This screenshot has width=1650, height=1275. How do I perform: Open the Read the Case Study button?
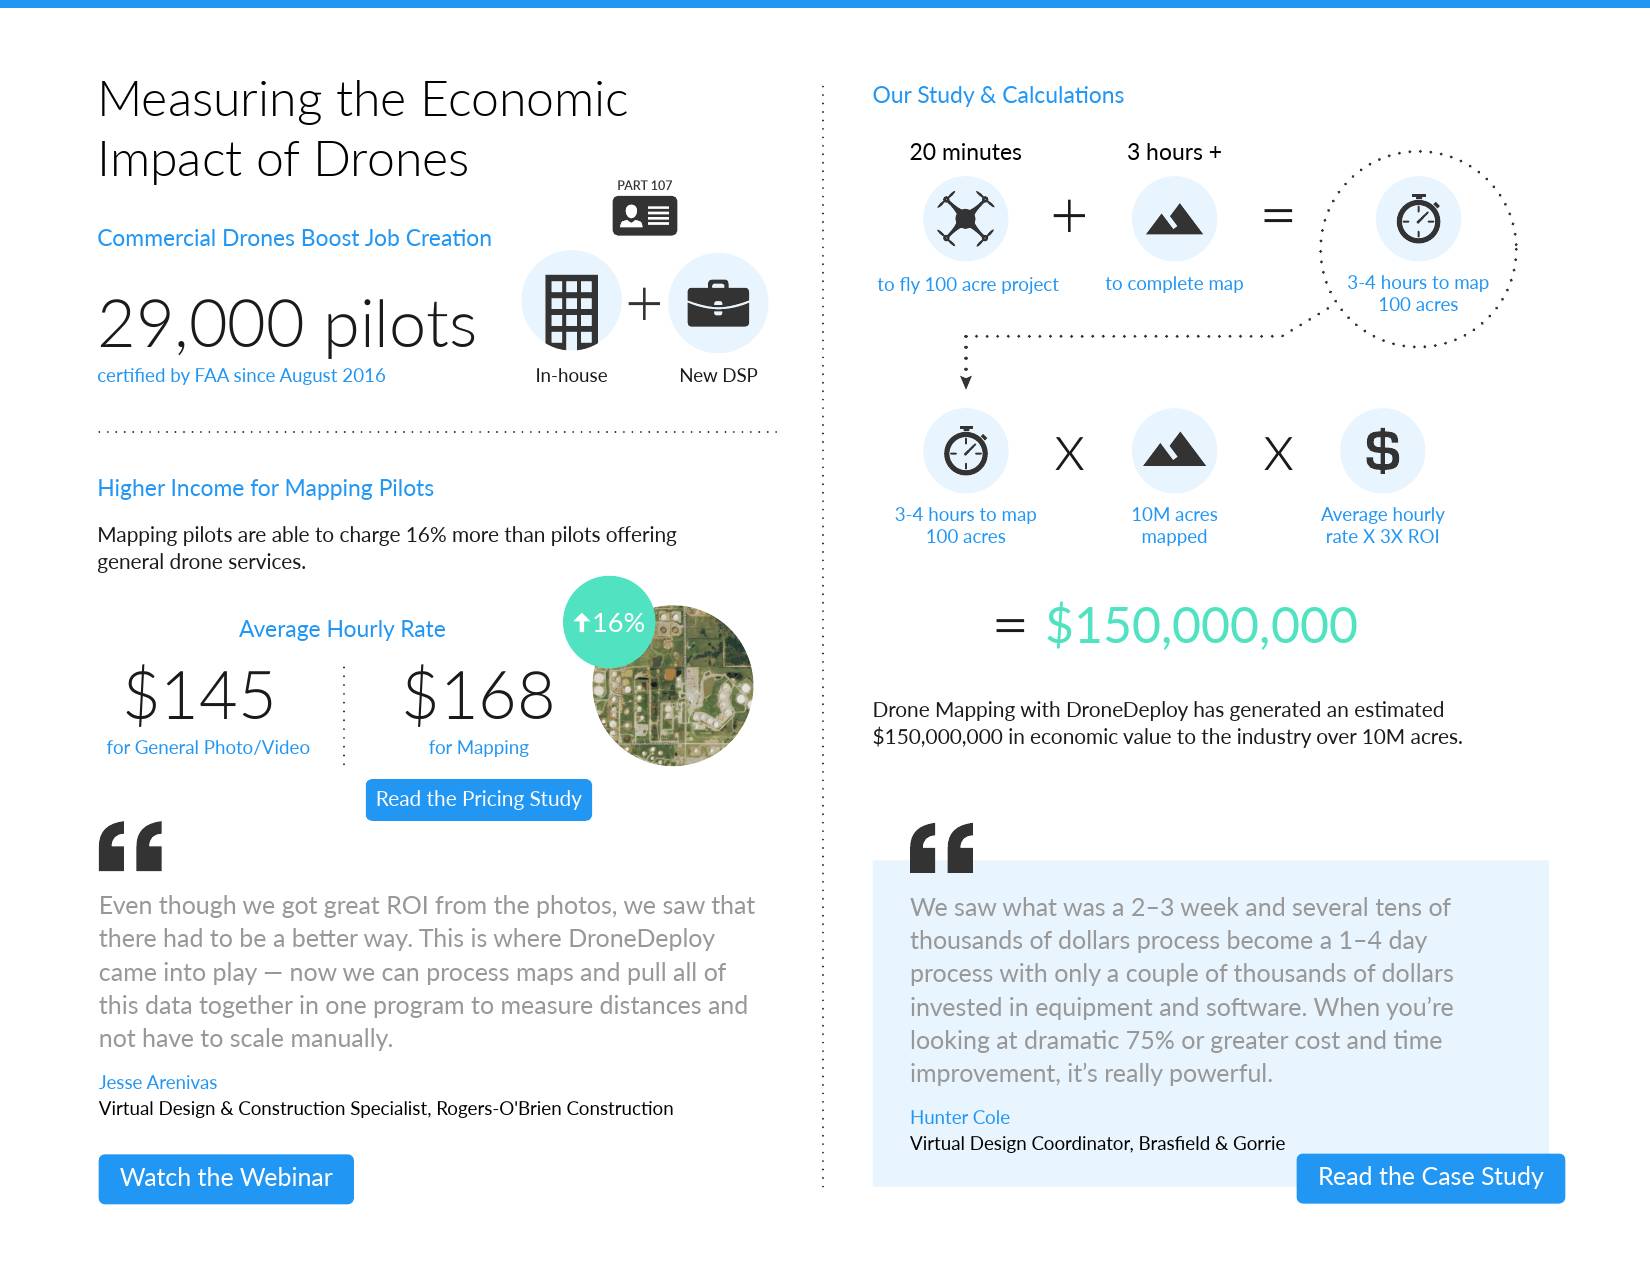click(x=1430, y=1177)
